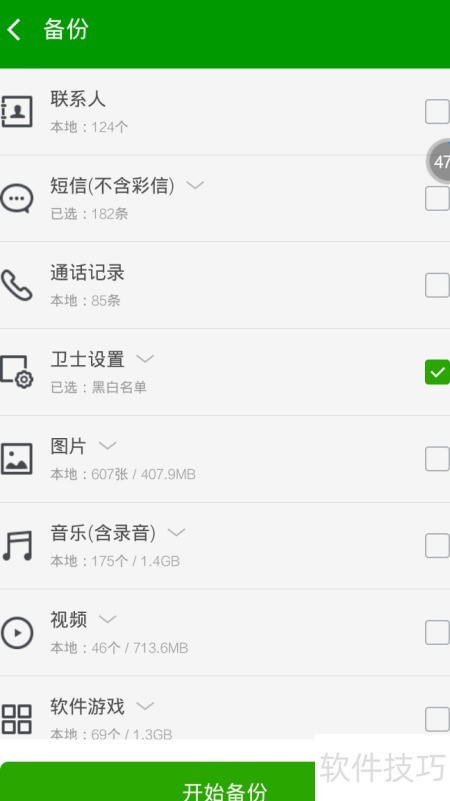The width and height of the screenshot is (450, 801).
Task: Tap the 软件游戏 grid icon
Action: coord(16,719)
